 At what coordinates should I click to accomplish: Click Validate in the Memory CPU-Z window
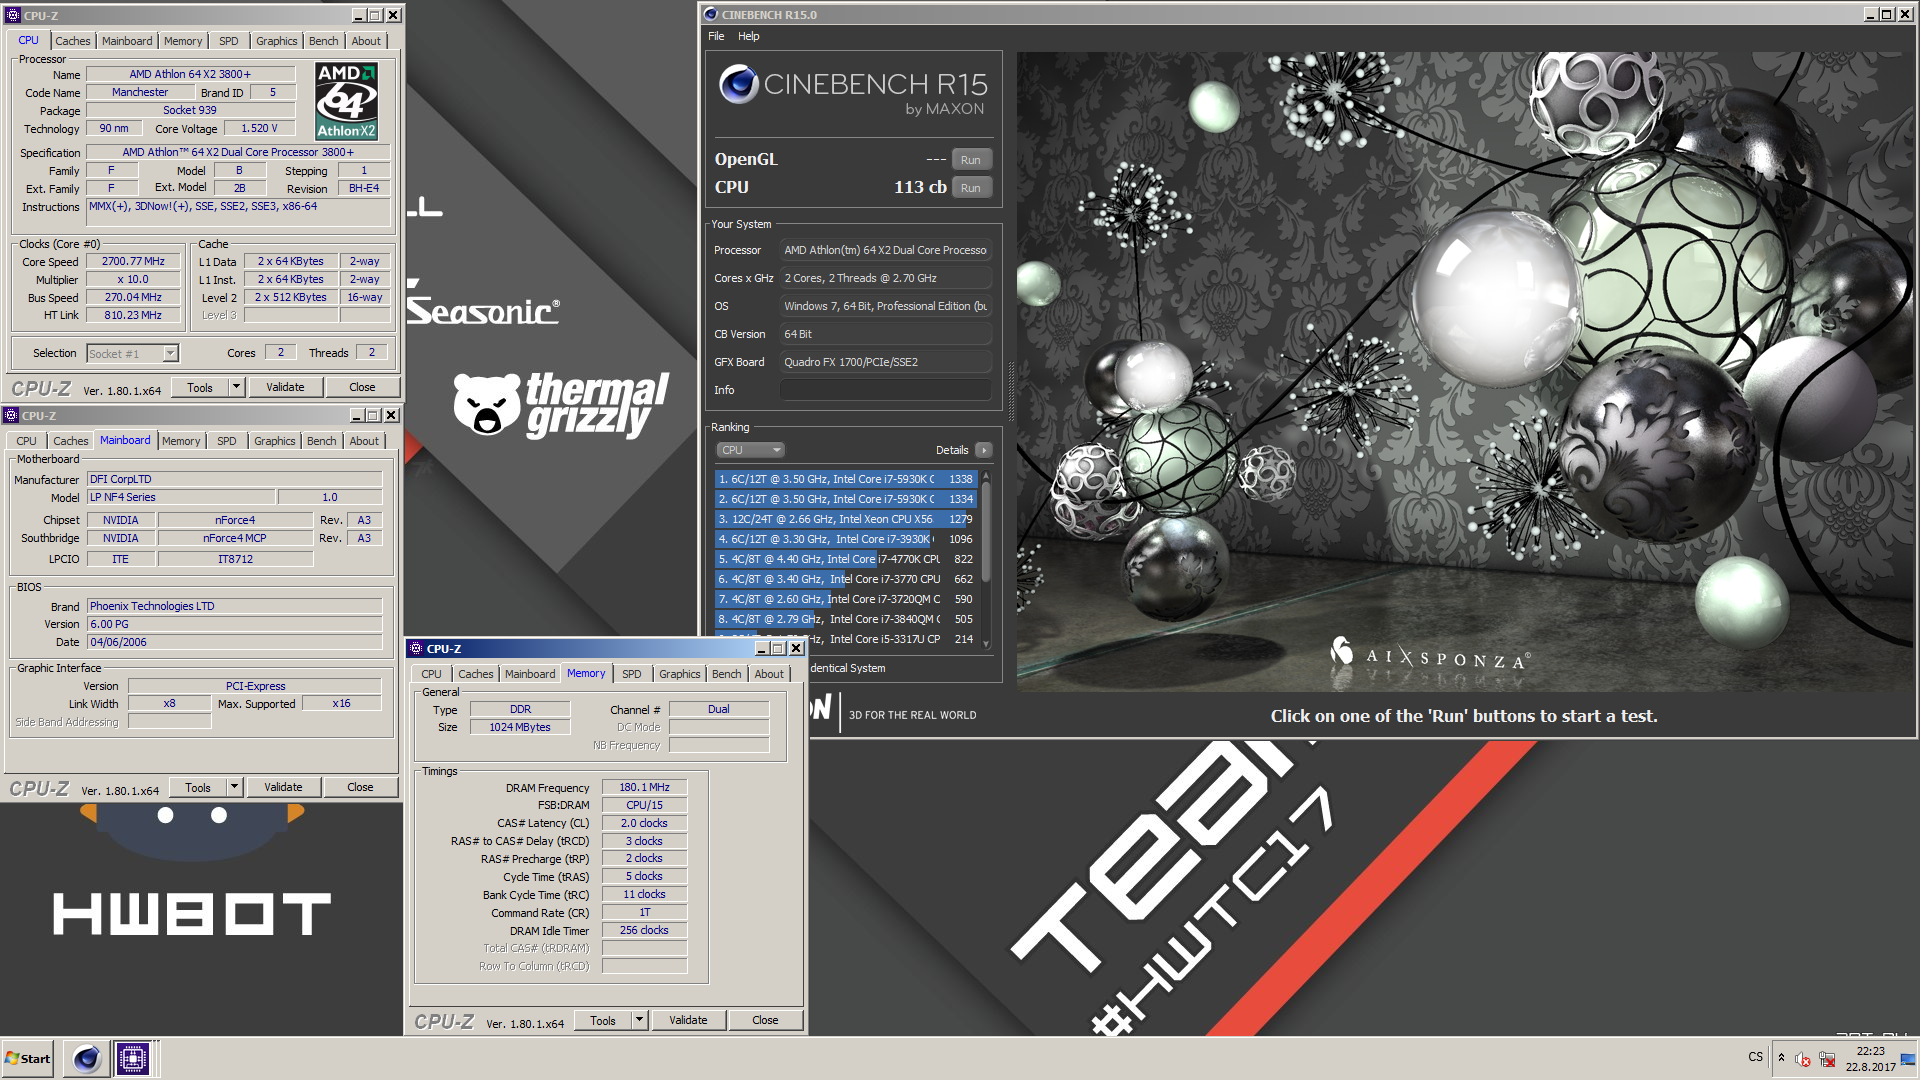(688, 1020)
